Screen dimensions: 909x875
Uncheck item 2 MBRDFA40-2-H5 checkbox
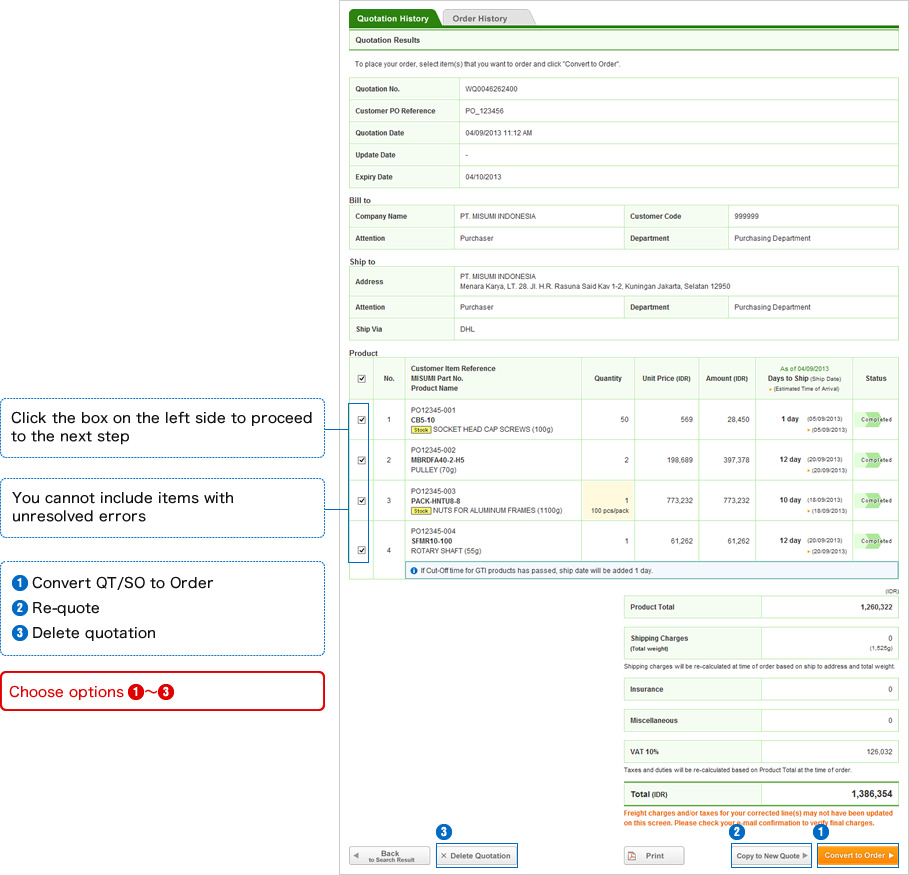click(362, 460)
